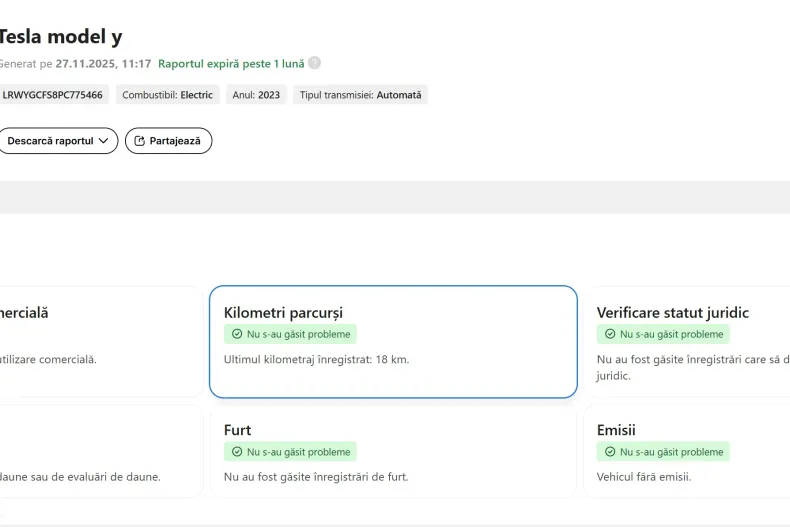Click the VIN chip LRWYGCFS8PC775466
The width and height of the screenshot is (790, 527).
pos(52,95)
